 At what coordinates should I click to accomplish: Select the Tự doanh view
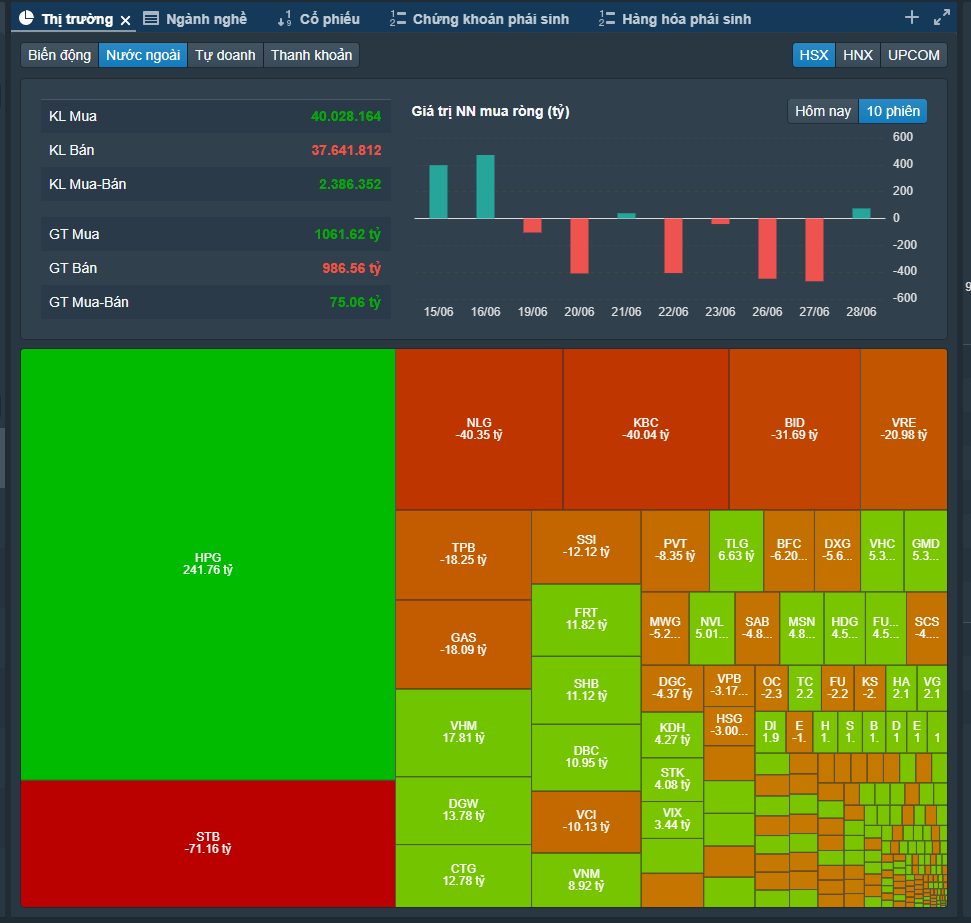click(225, 55)
